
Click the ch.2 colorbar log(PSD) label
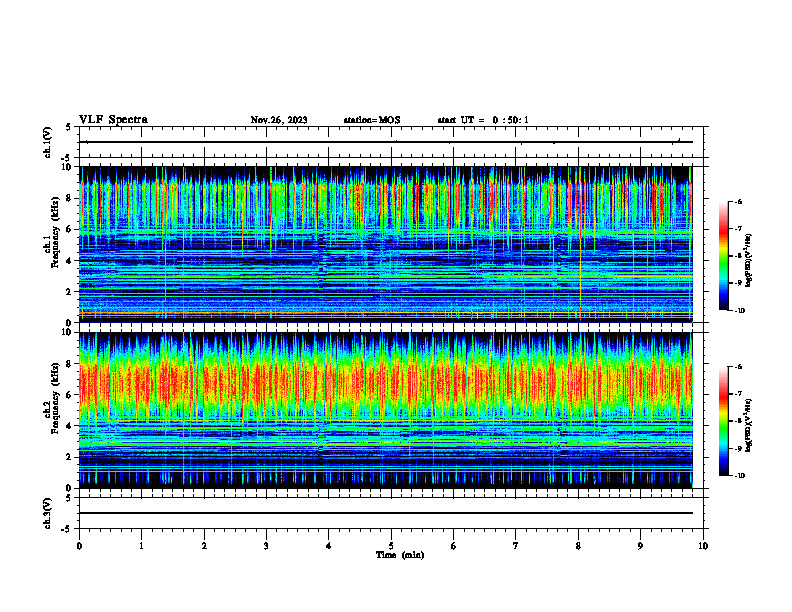[x=749, y=425]
